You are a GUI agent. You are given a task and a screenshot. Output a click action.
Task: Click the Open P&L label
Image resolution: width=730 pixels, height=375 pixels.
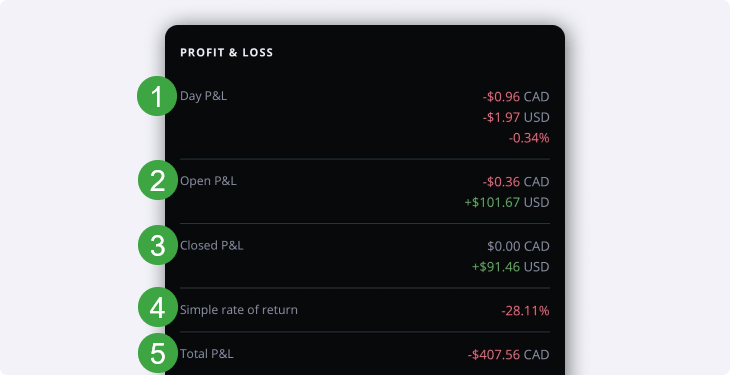point(208,181)
